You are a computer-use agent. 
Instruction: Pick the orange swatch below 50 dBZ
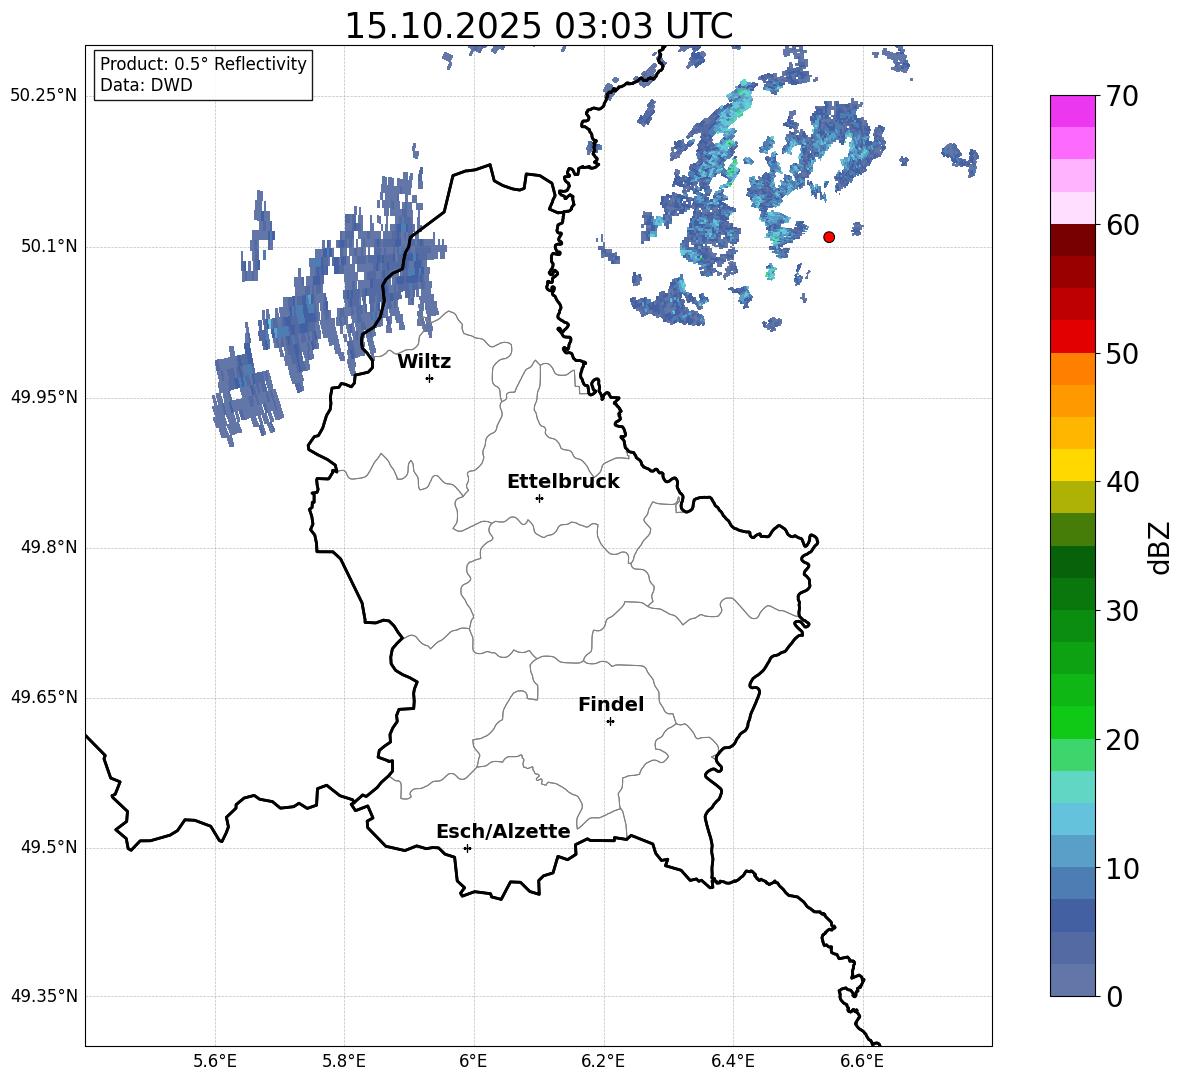pos(1072,369)
